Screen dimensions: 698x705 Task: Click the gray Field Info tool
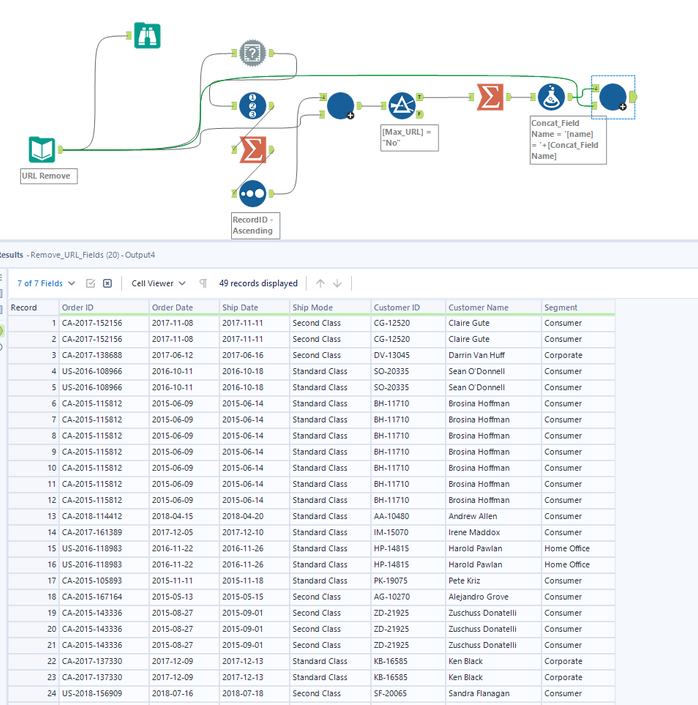pos(252,53)
